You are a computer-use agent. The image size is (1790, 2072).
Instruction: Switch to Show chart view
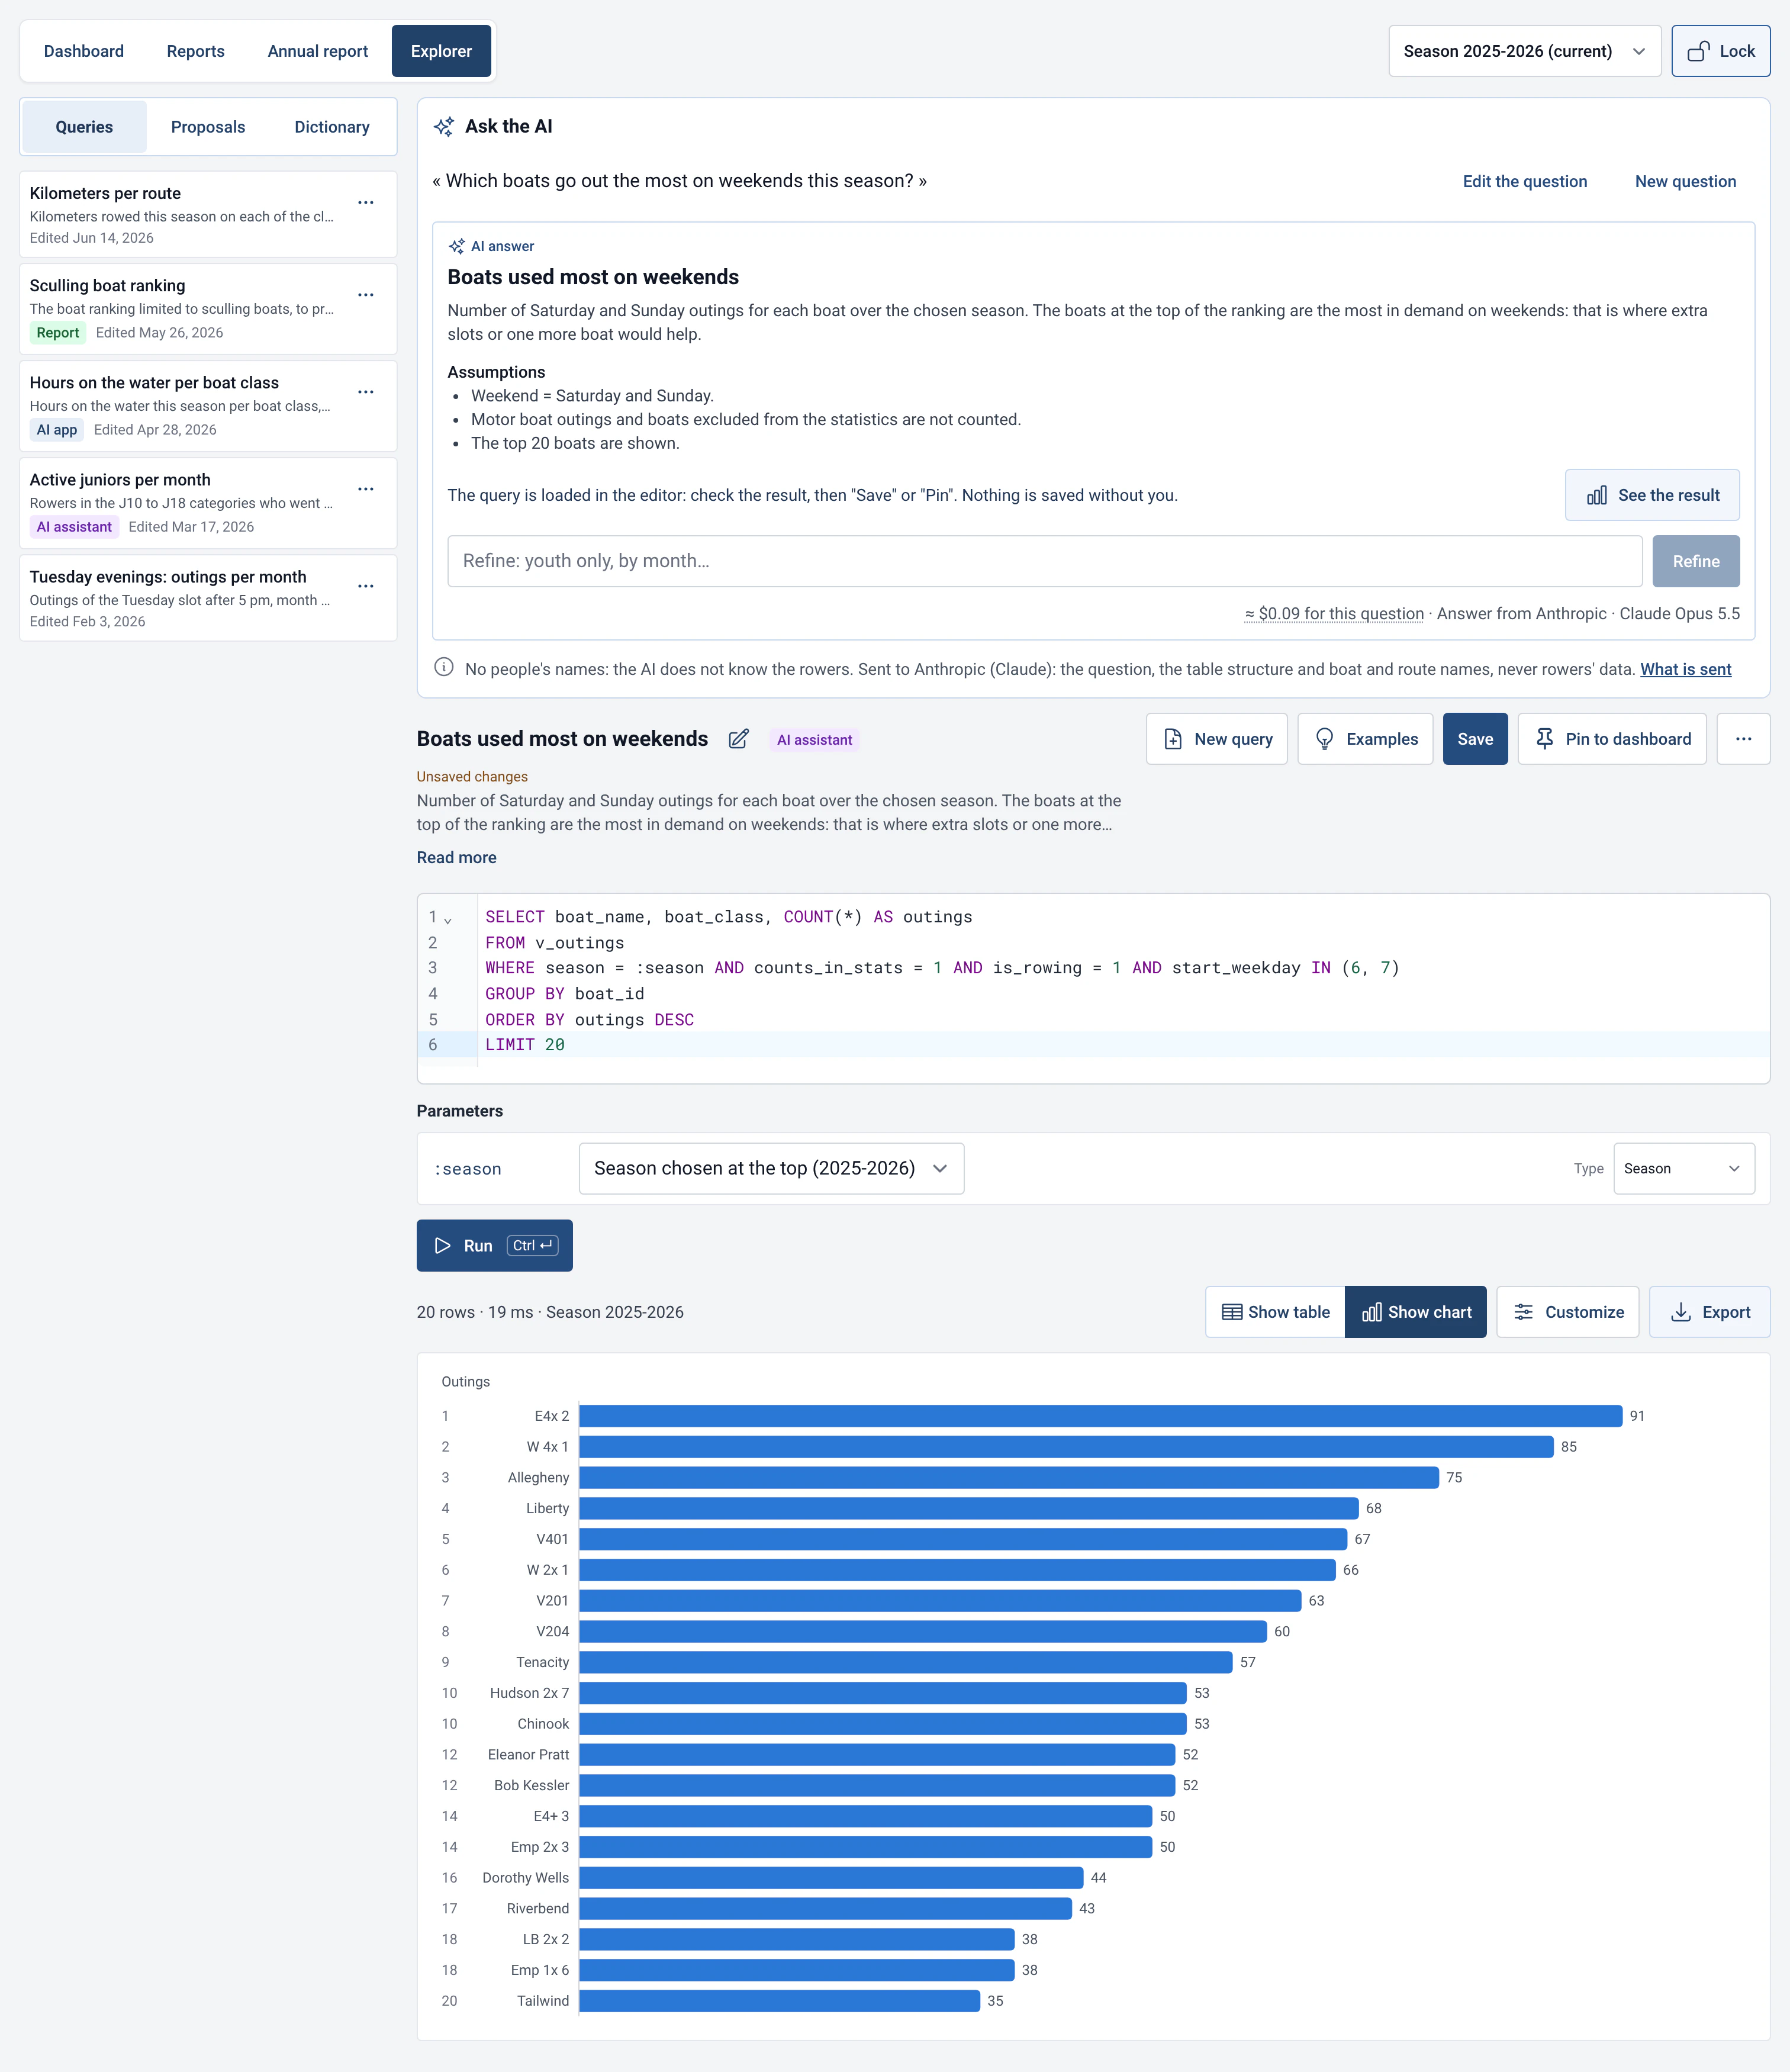click(1416, 1312)
